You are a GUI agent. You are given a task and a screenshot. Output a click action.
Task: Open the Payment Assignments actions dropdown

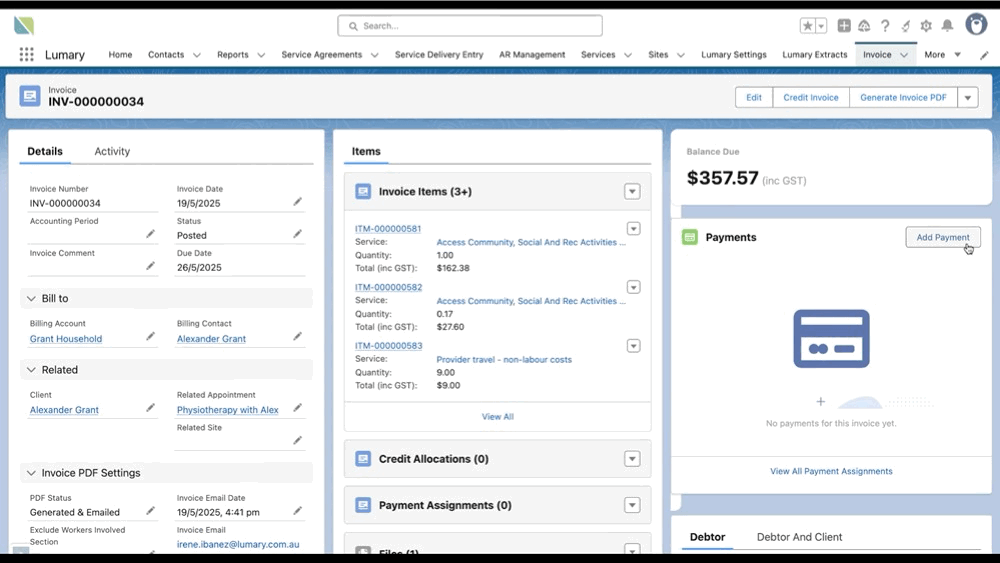(x=632, y=505)
